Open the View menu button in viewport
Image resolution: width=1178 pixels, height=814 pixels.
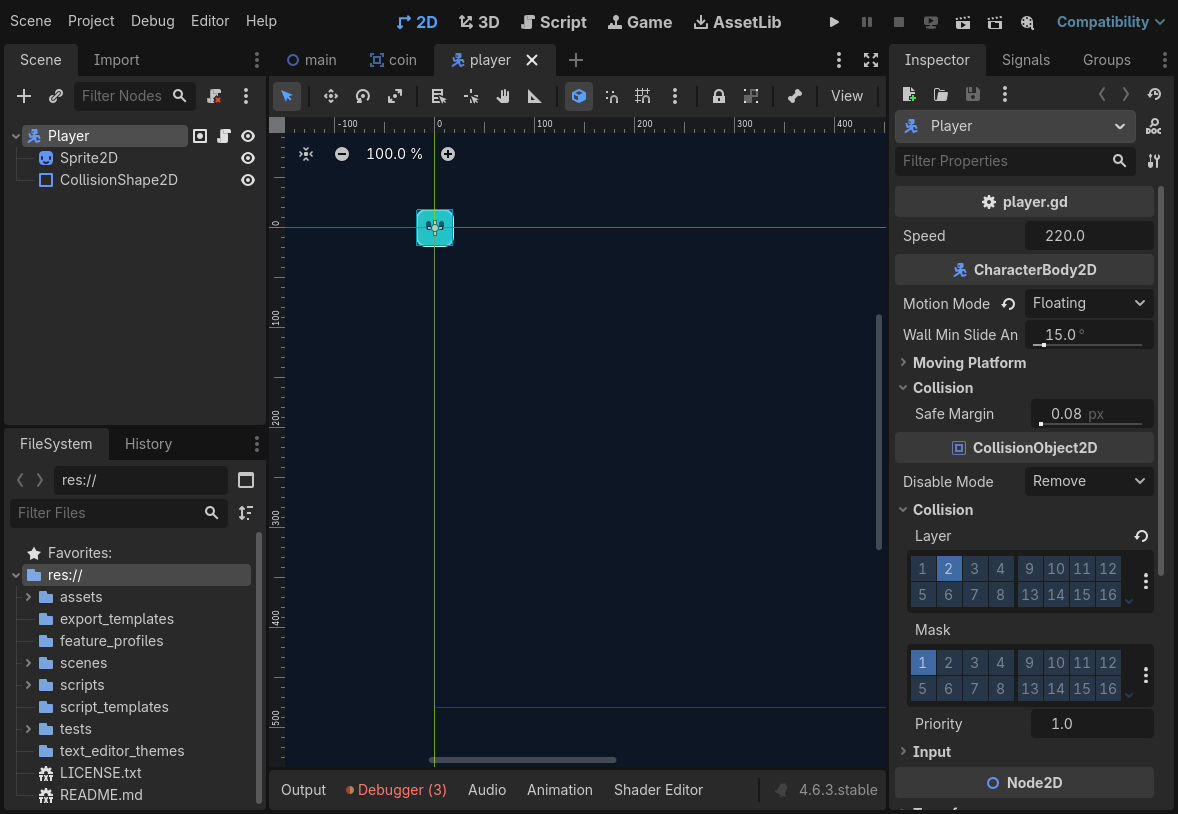(x=847, y=96)
